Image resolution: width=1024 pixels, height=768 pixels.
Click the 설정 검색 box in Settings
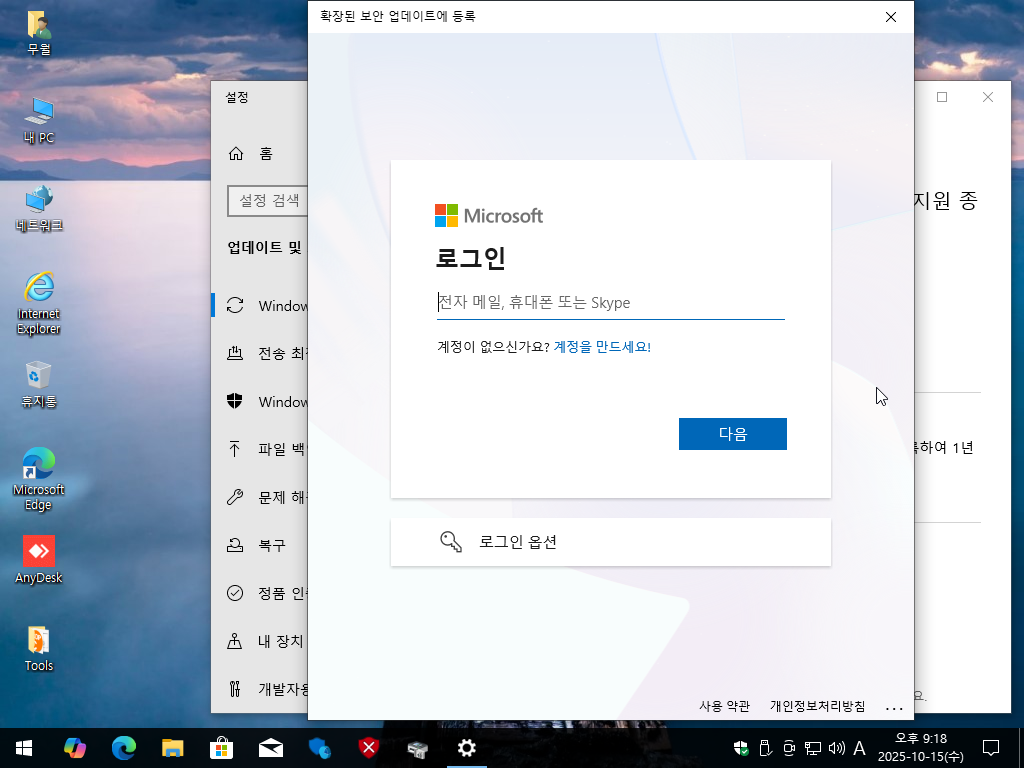point(268,200)
